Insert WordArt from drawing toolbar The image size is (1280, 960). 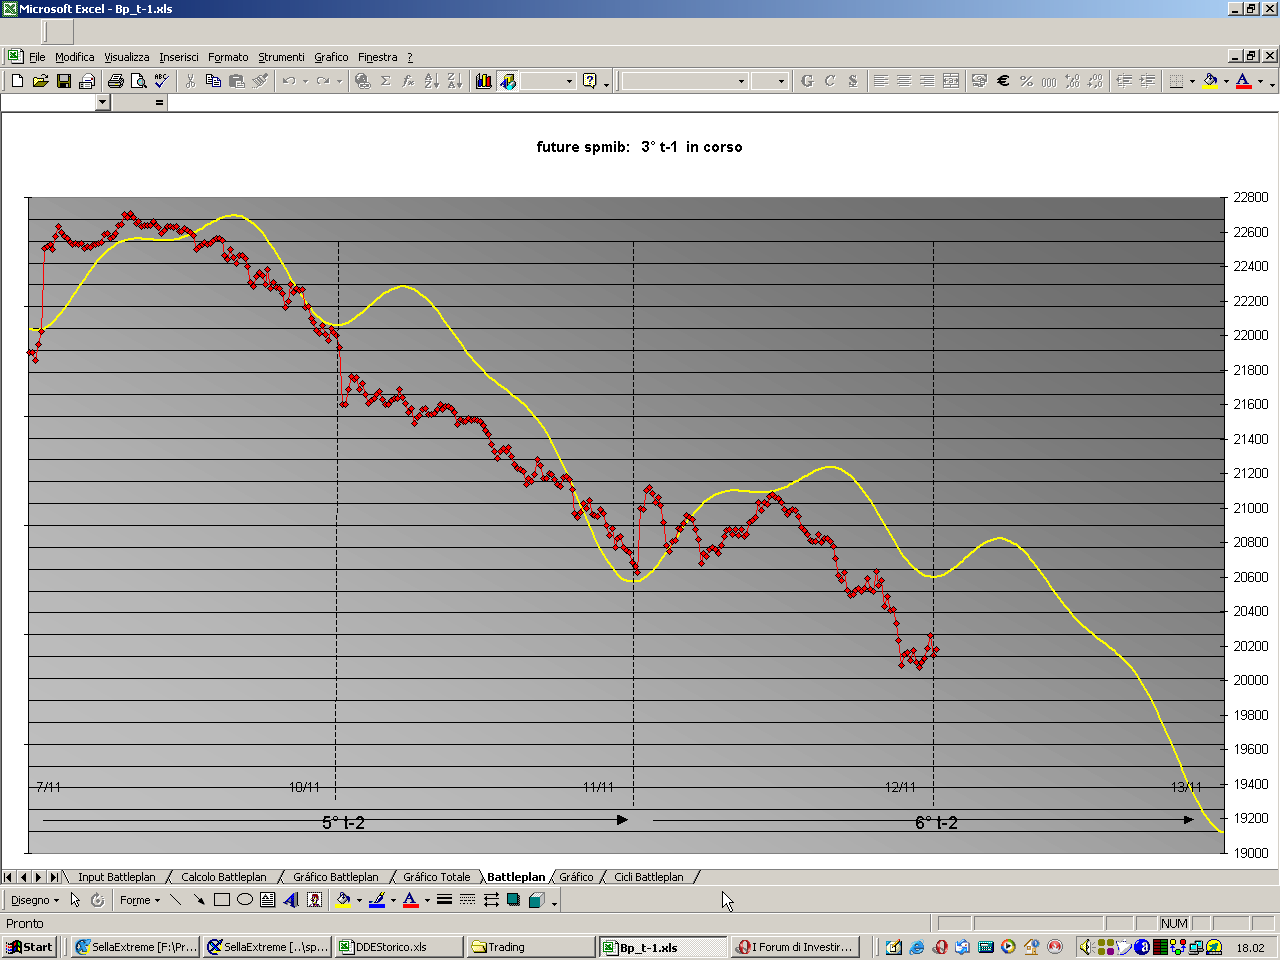coord(291,900)
